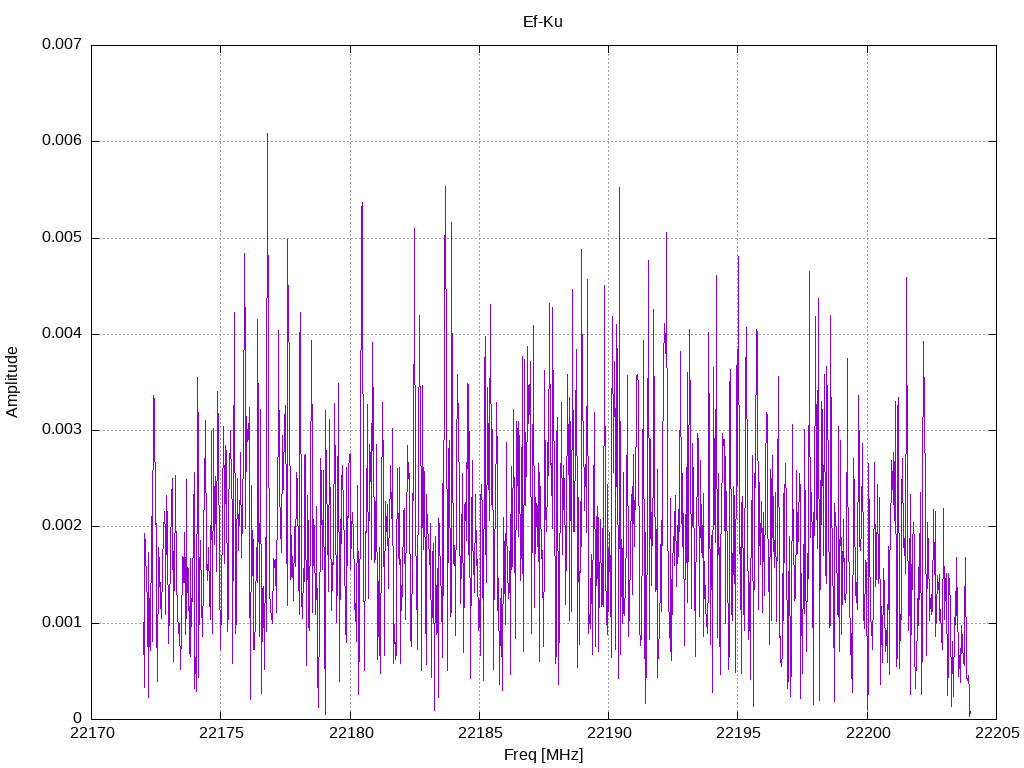The image size is (1024, 768).
Task: Click the y-axis tick value 0.001
Action: tap(62, 622)
